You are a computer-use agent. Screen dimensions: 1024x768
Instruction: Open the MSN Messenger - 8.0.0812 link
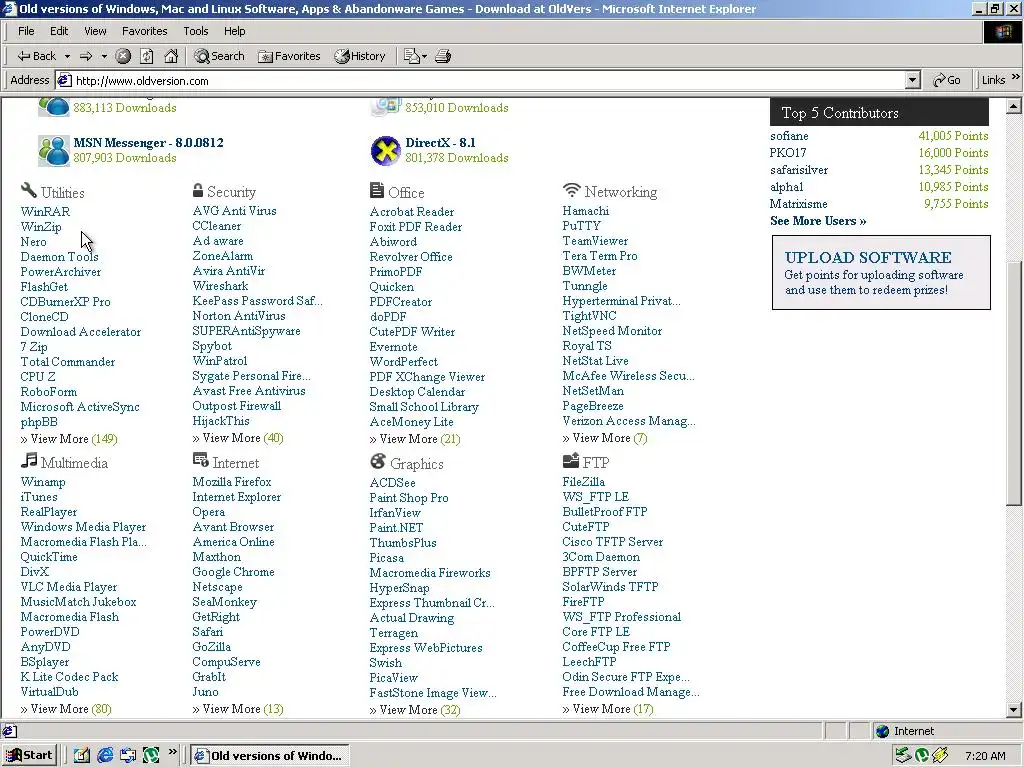click(x=148, y=142)
